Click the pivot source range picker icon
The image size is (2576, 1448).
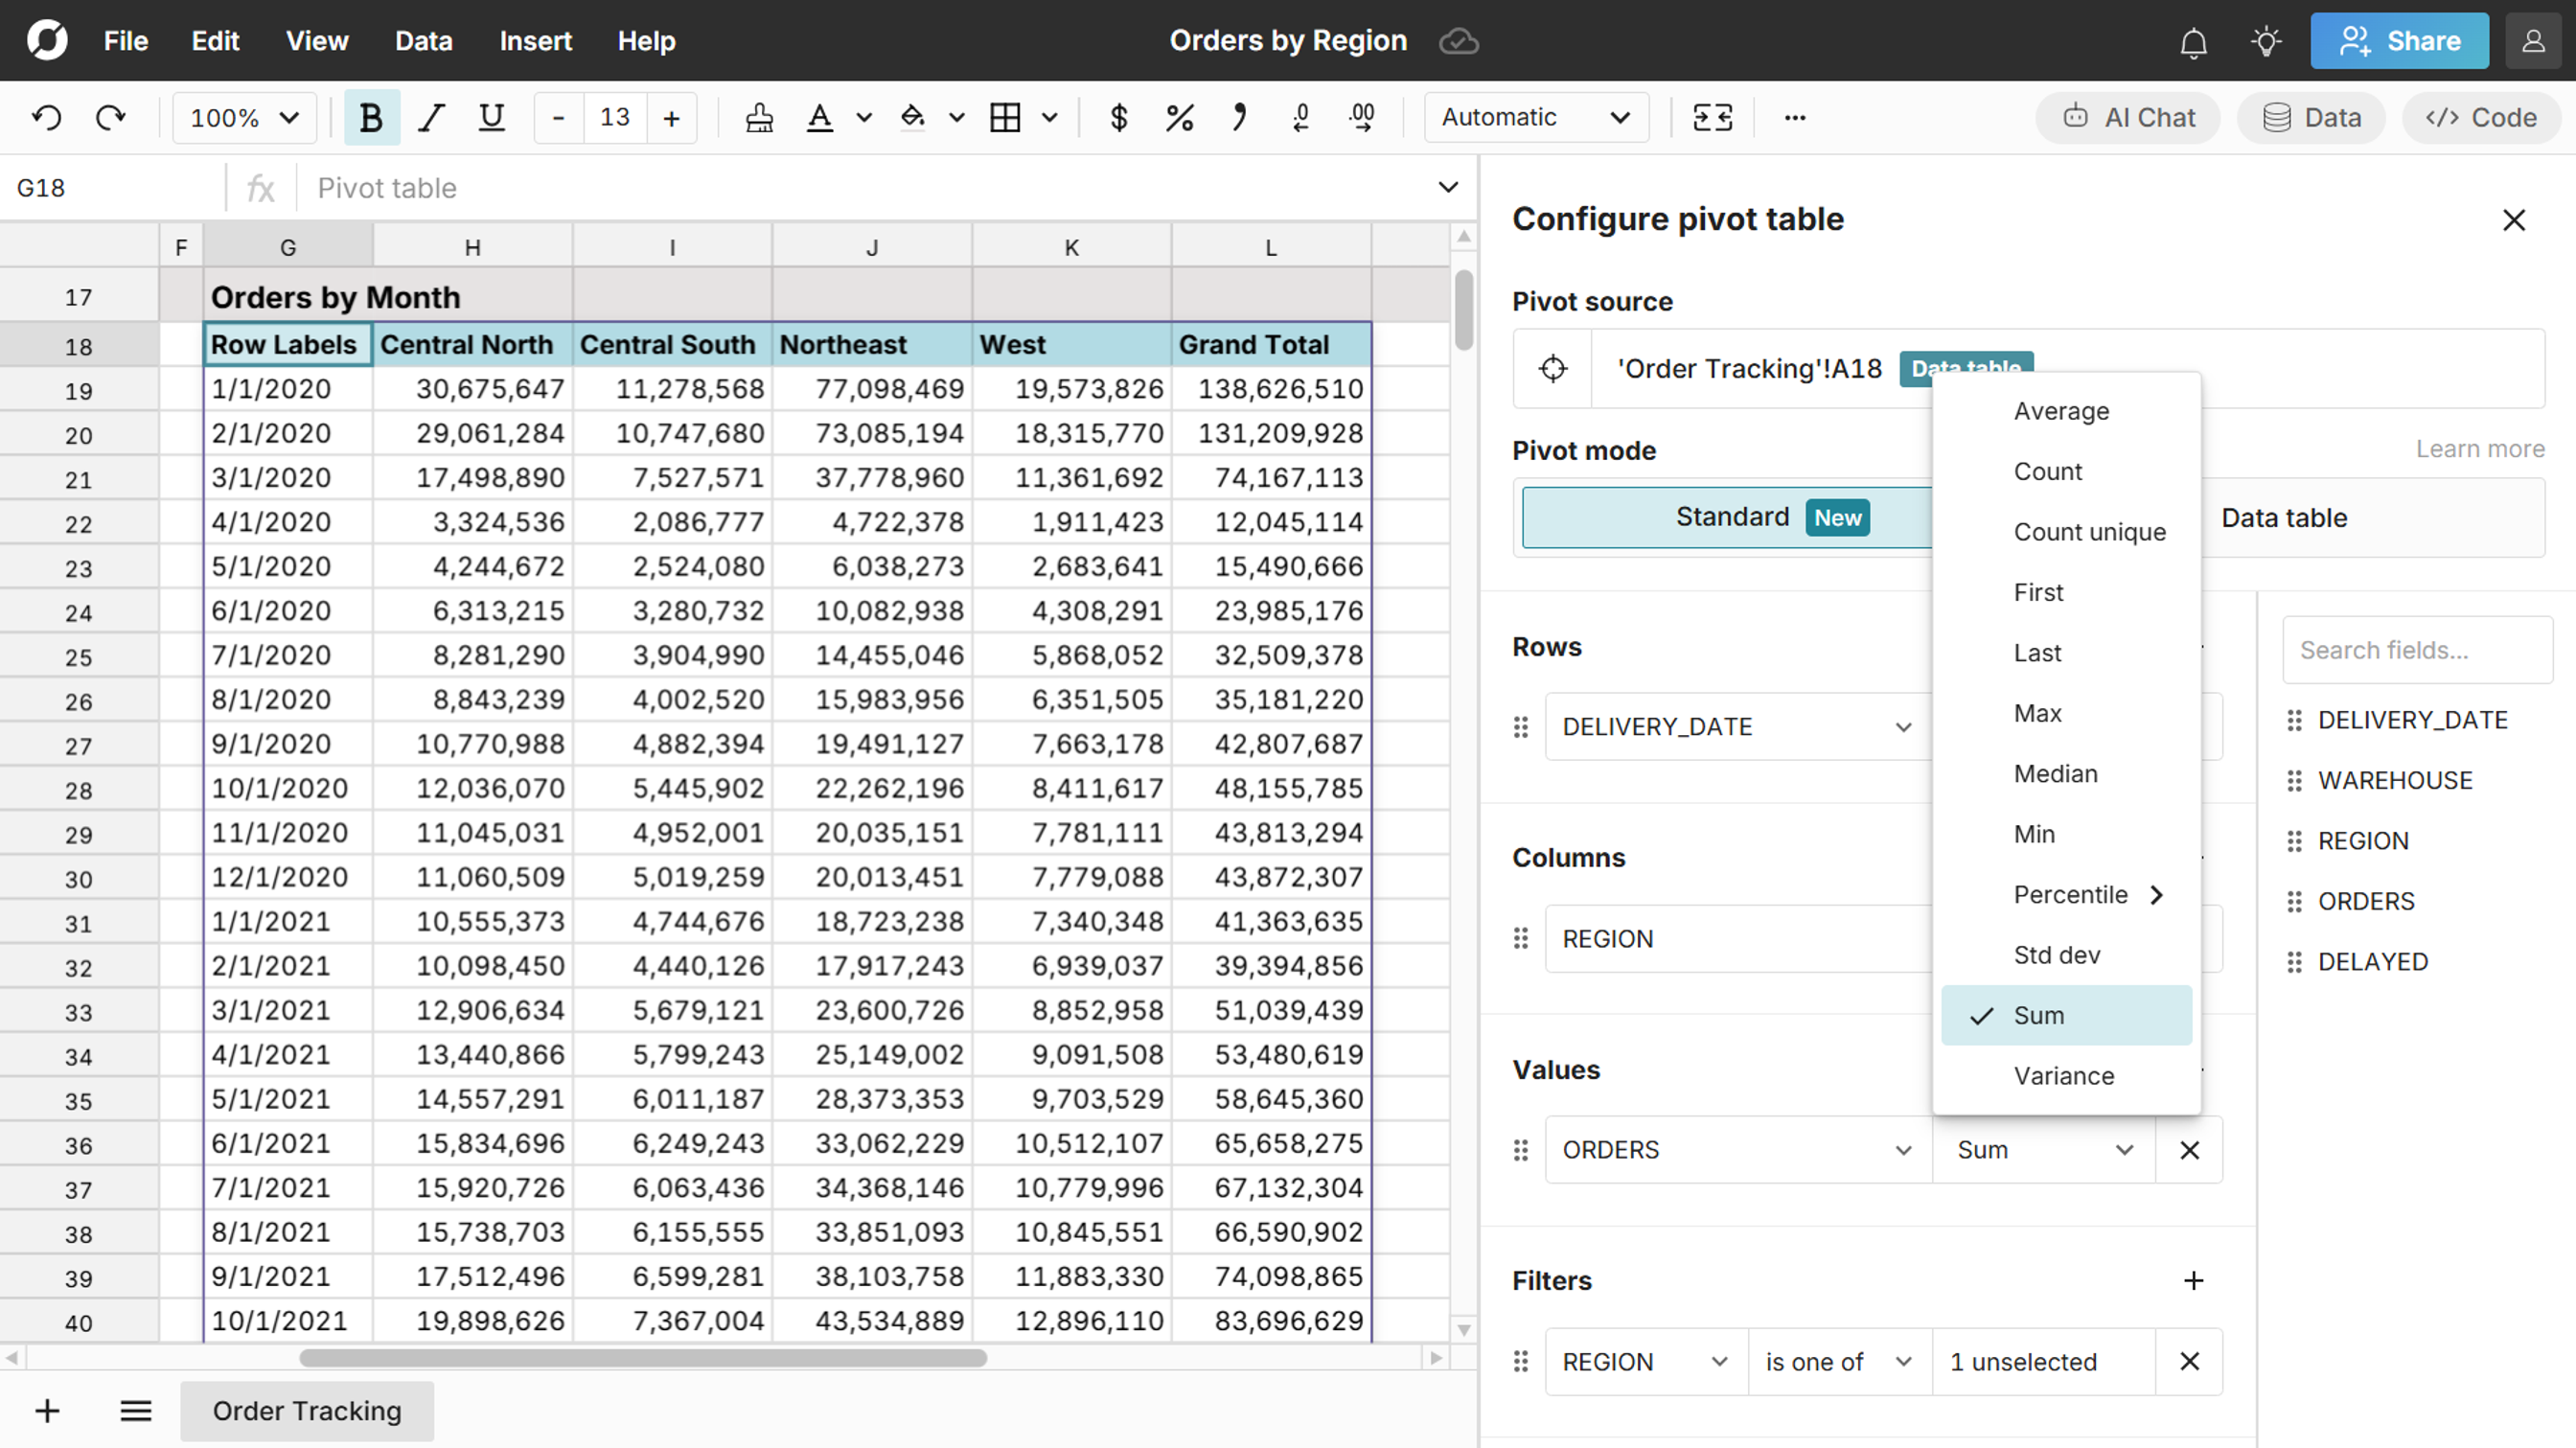(x=1553, y=369)
